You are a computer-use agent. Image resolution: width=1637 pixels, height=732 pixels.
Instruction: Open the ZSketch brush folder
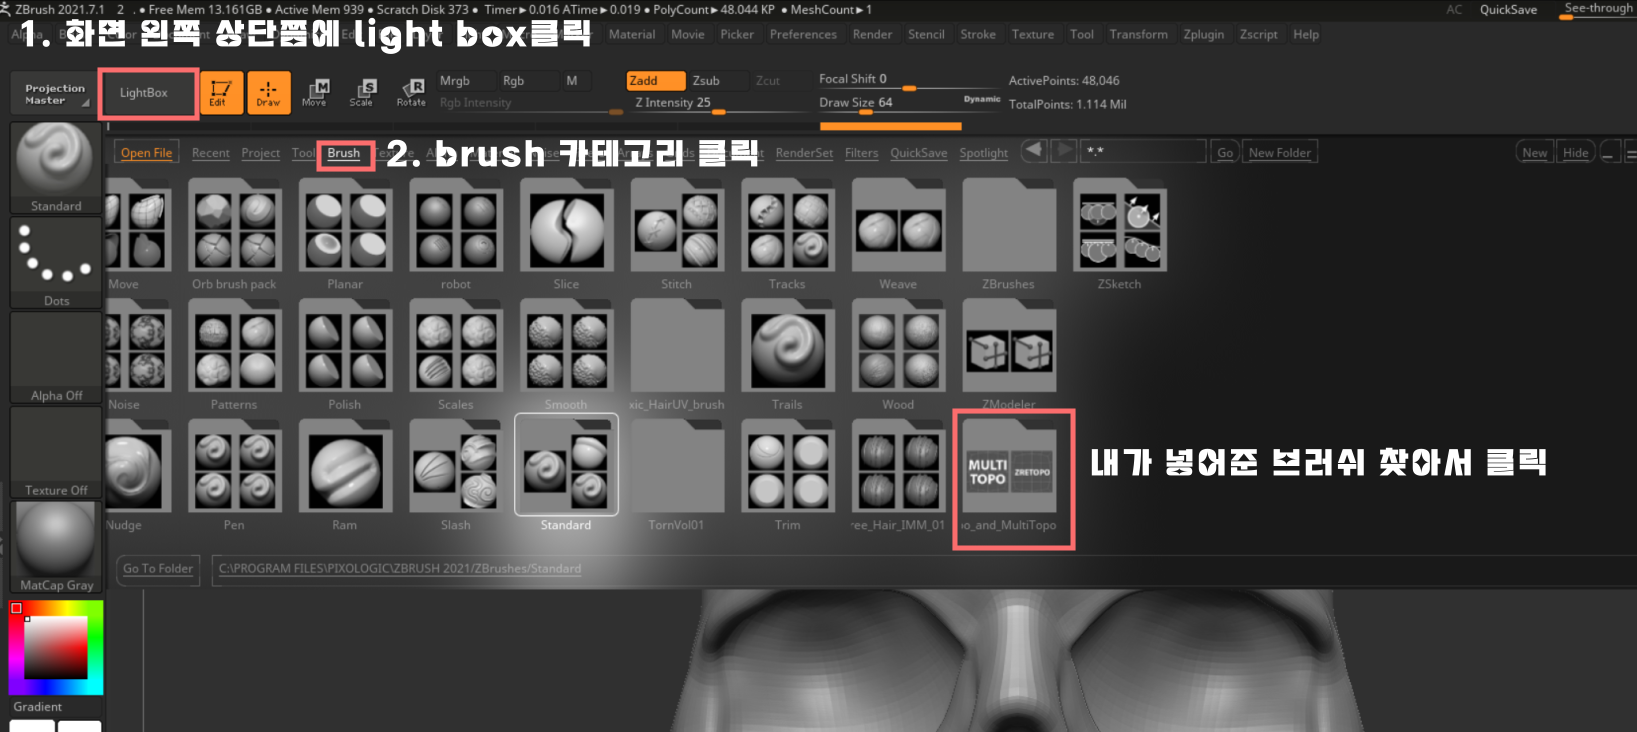coord(1119,235)
